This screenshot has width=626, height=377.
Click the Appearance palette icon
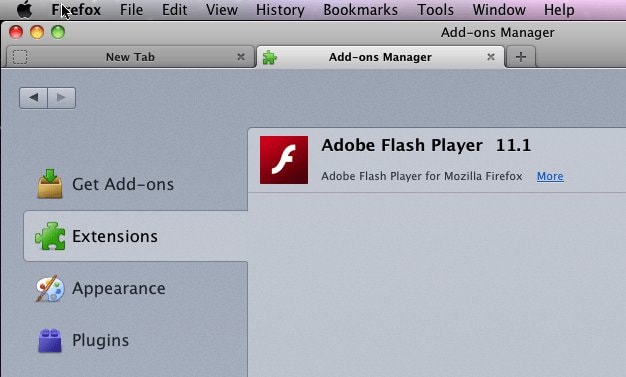tap(50, 288)
